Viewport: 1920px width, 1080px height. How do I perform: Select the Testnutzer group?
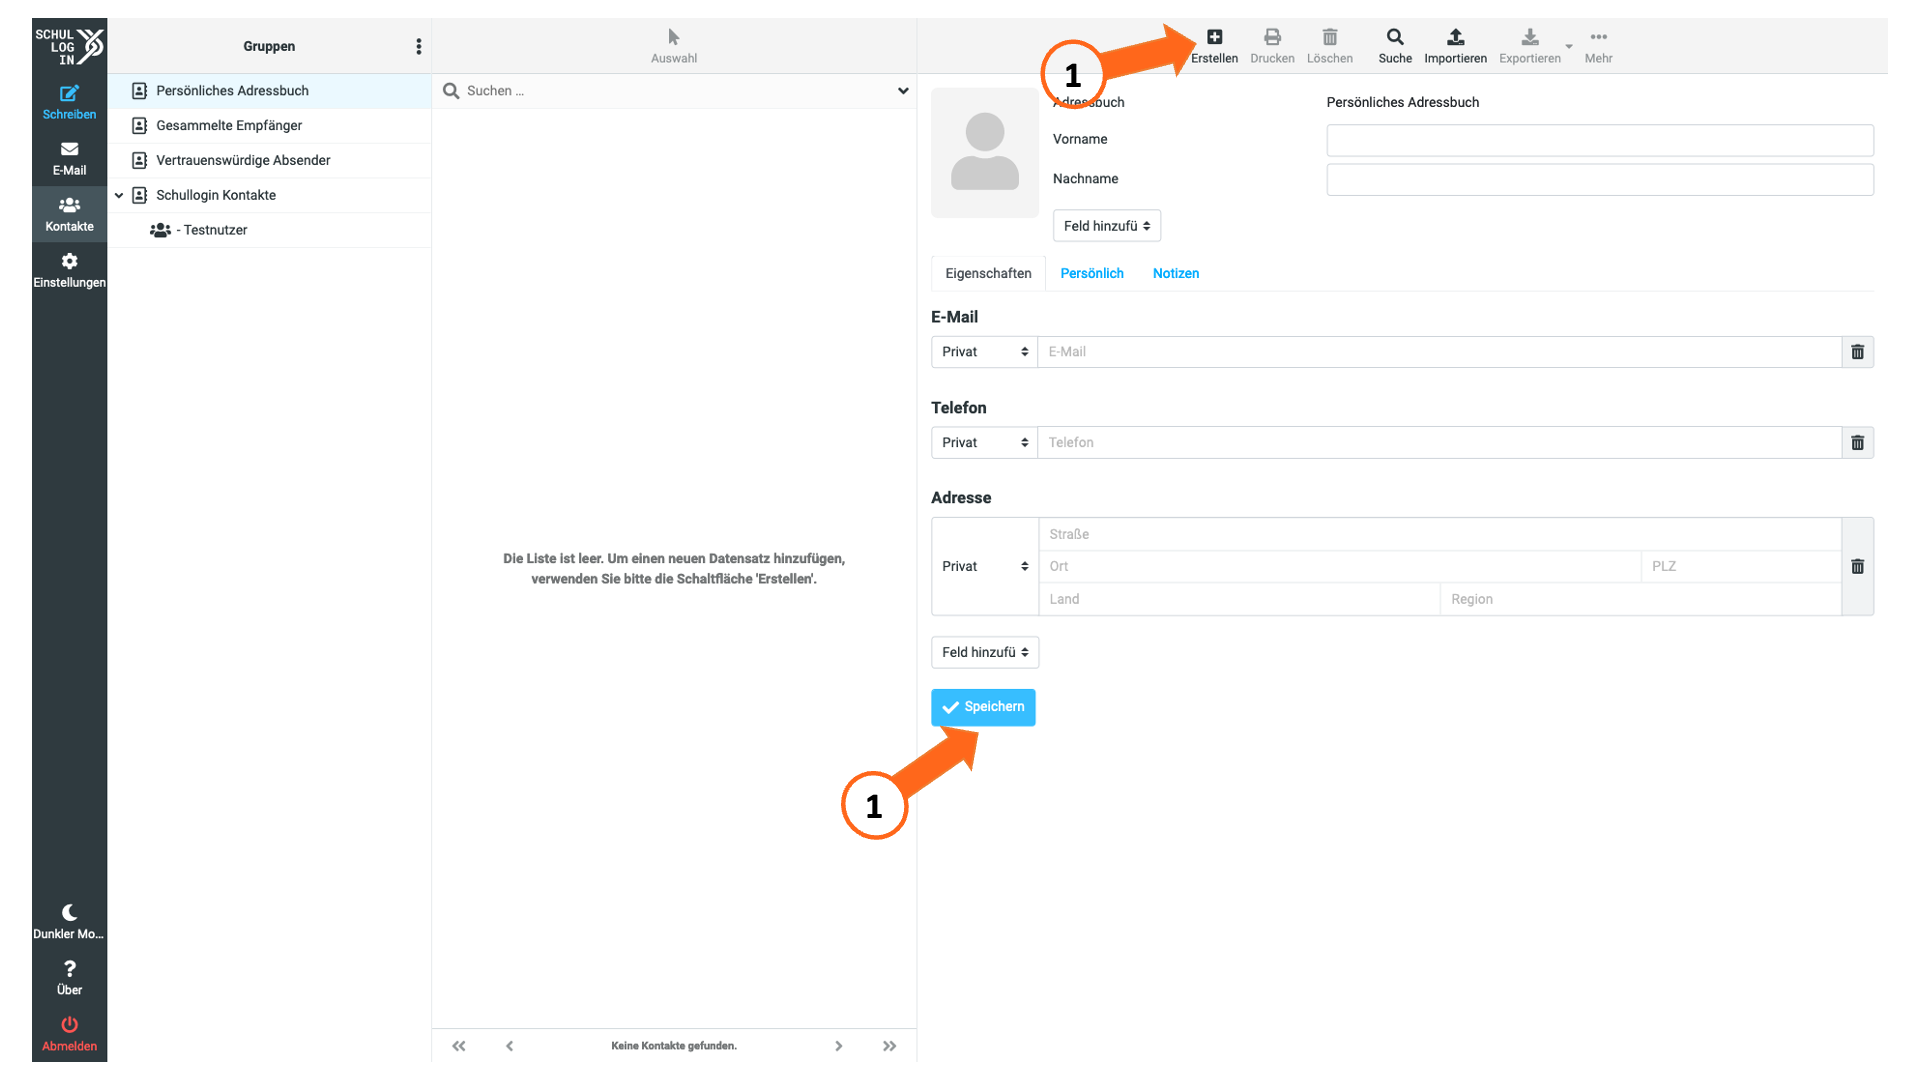coord(269,230)
